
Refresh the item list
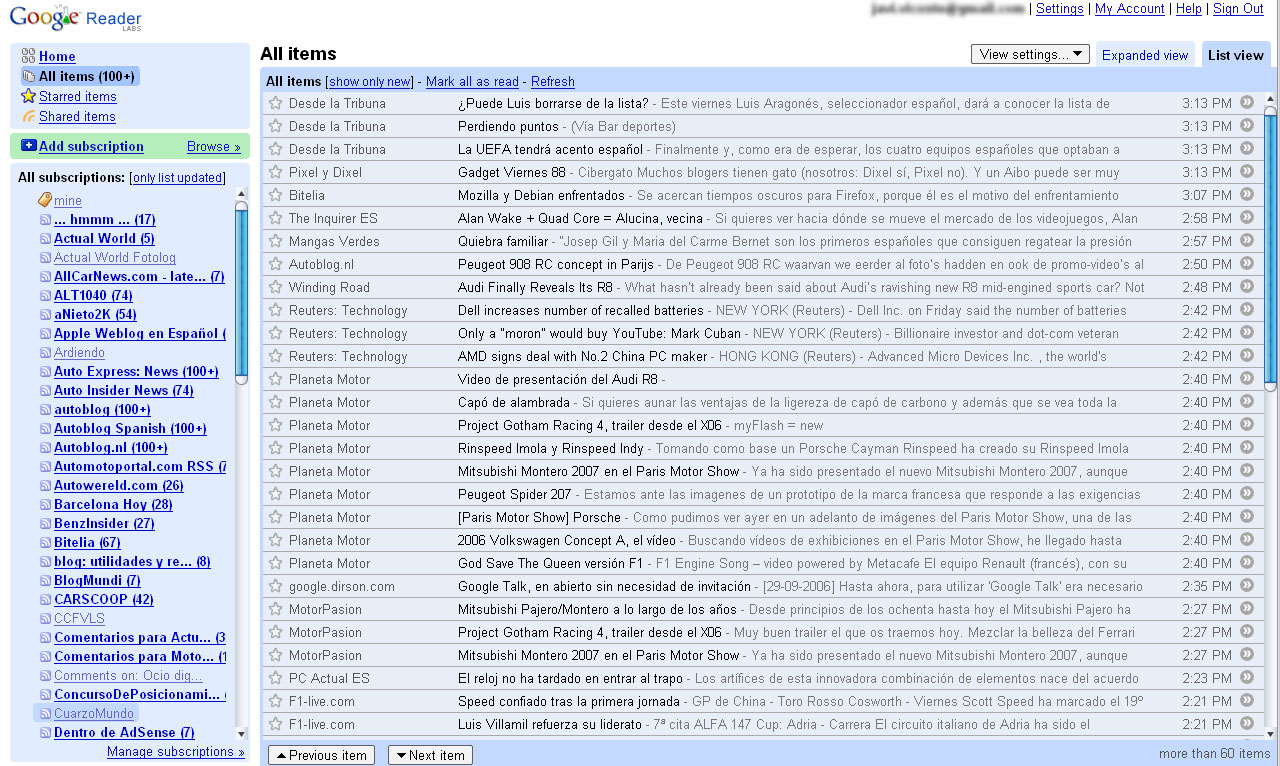click(553, 82)
